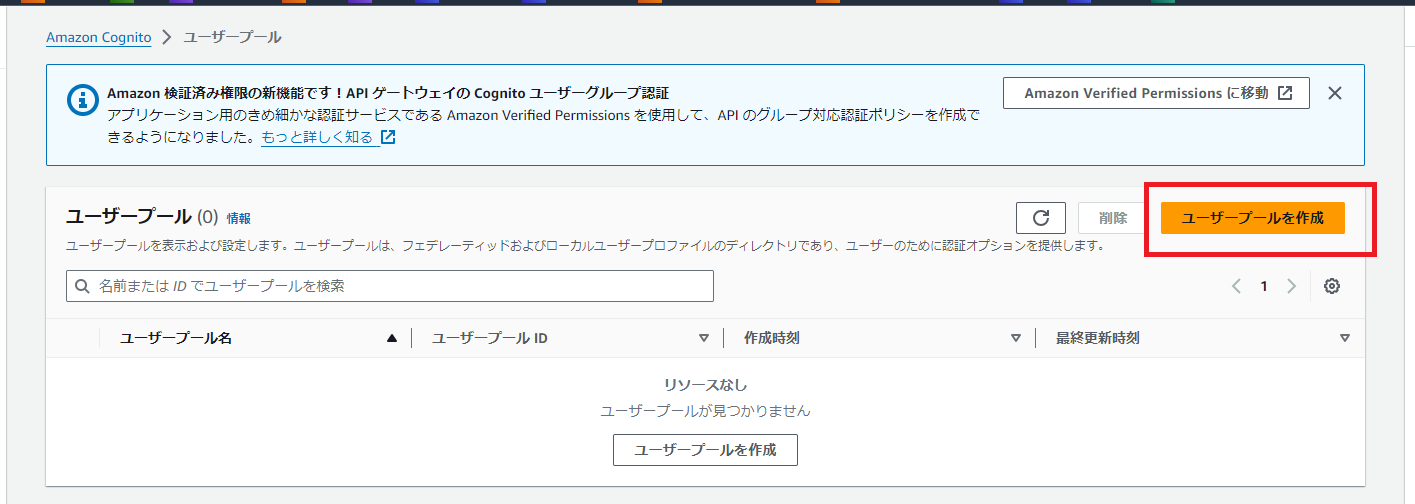Focus the user pool search field
Viewport: 1415px width, 504px height.
(x=390, y=286)
